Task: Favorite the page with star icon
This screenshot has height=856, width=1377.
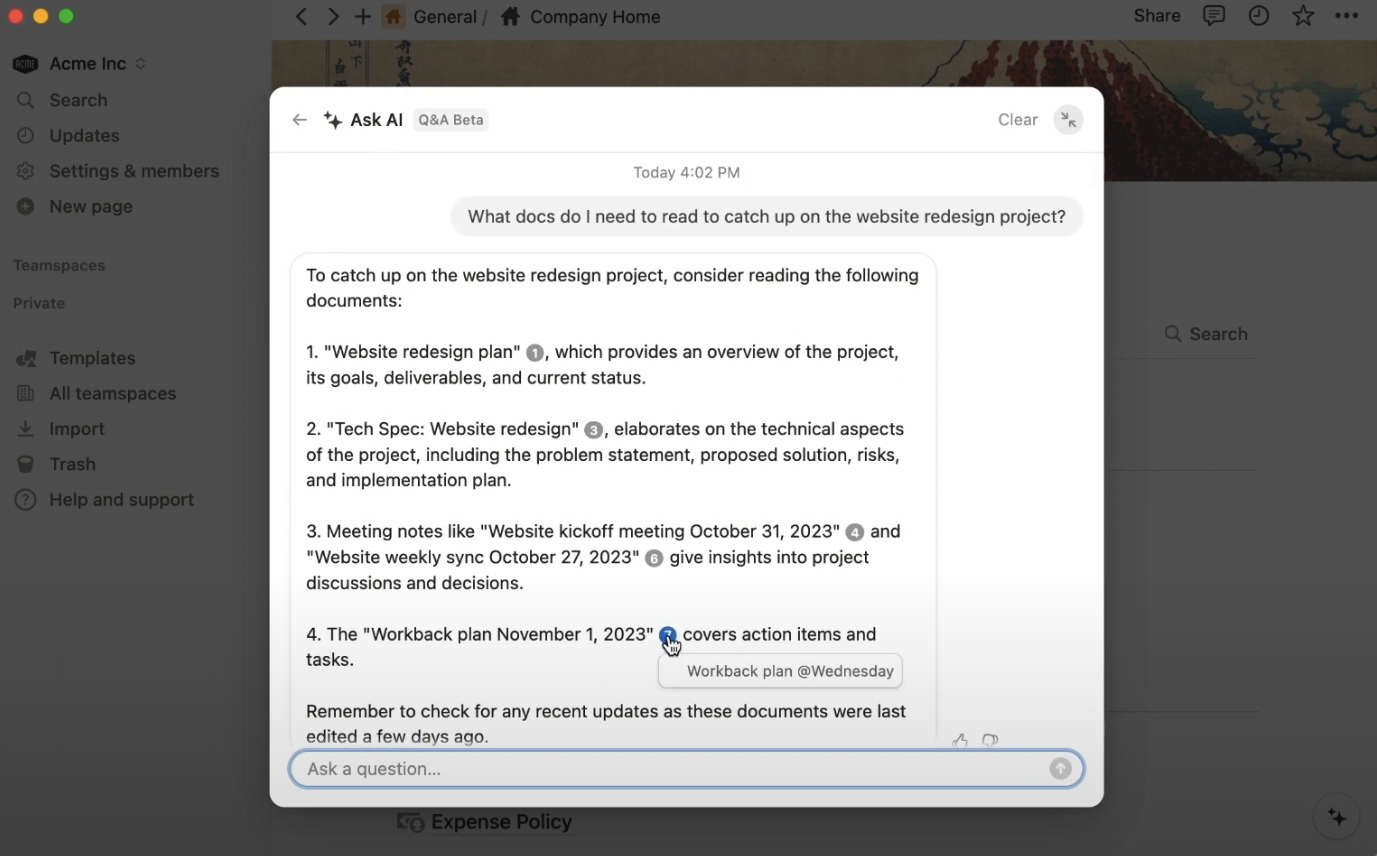Action: pyautogui.click(x=1303, y=16)
